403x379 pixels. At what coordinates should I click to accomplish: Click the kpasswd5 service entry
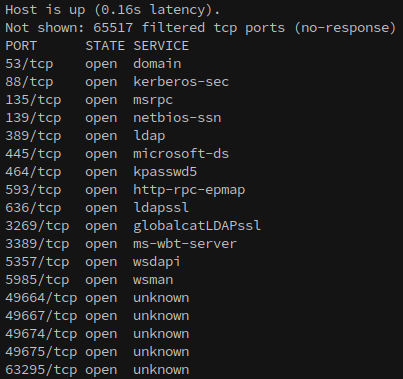[x=165, y=172]
